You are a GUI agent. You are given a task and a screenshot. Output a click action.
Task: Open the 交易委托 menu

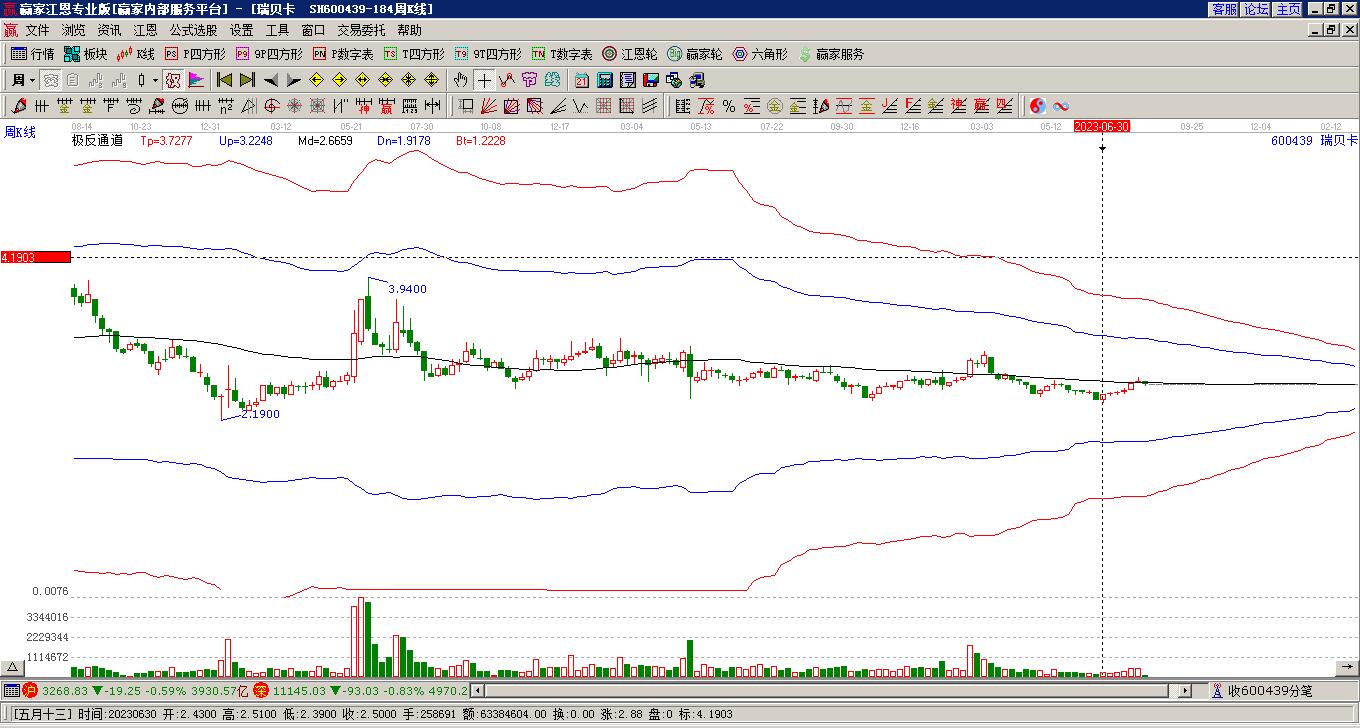361,31
